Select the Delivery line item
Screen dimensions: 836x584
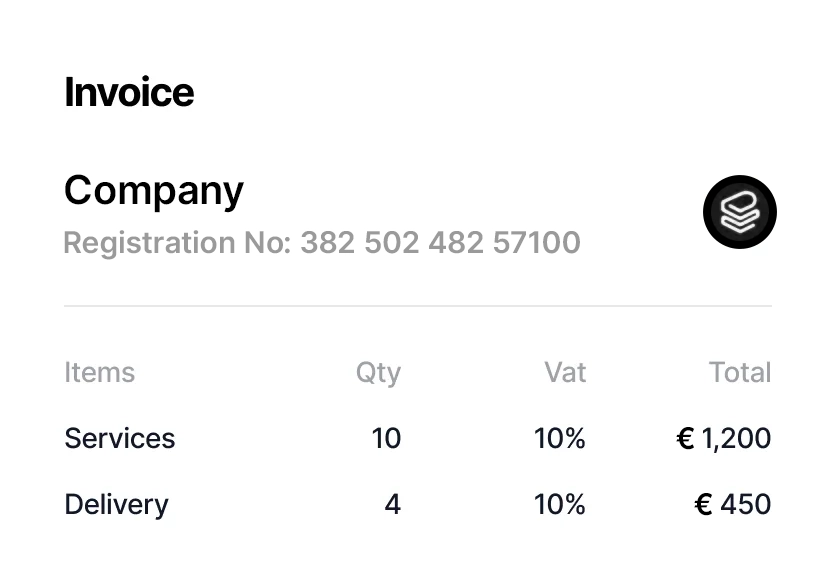[x=116, y=504]
